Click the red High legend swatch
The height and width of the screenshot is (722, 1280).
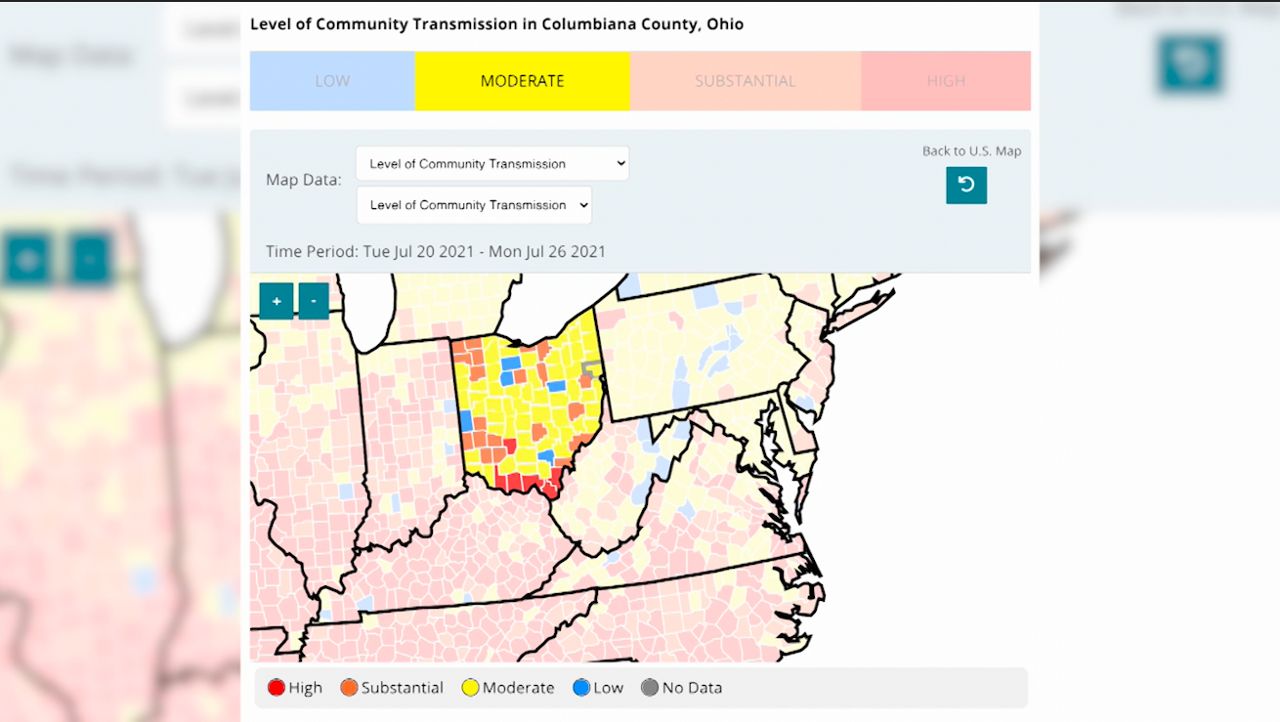pyautogui.click(x=276, y=687)
